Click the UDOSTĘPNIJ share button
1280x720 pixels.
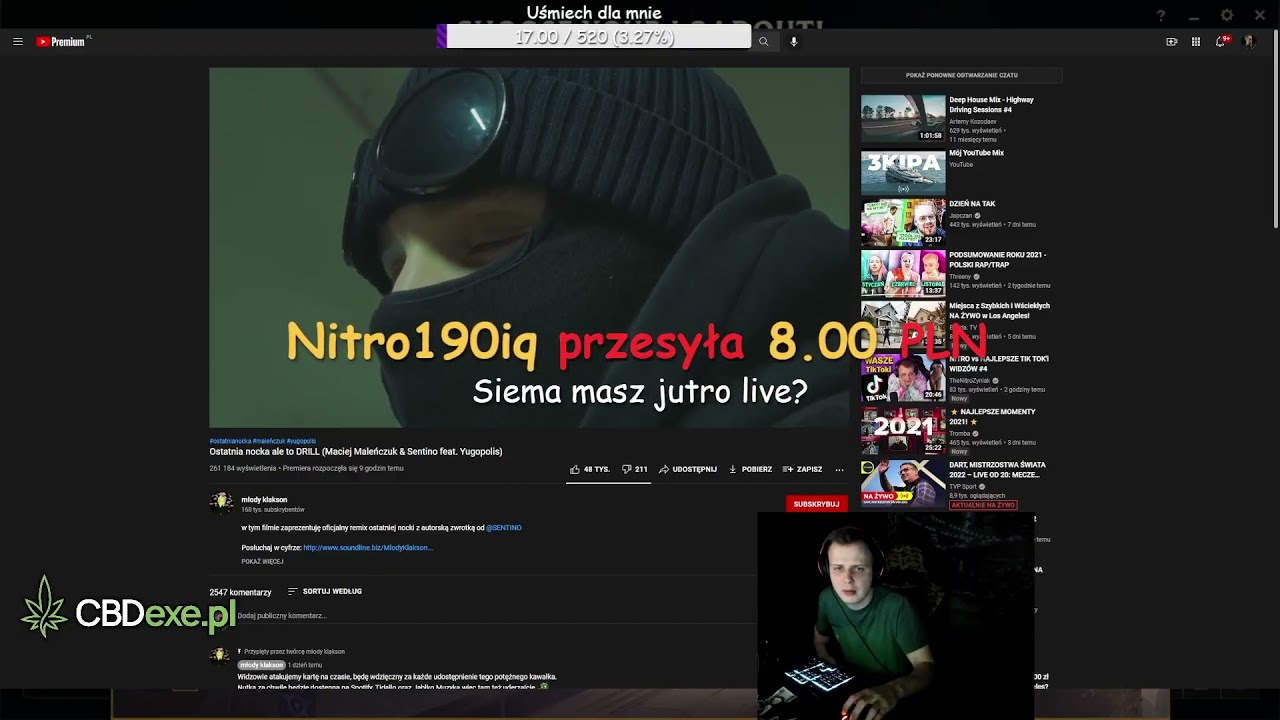coord(688,469)
